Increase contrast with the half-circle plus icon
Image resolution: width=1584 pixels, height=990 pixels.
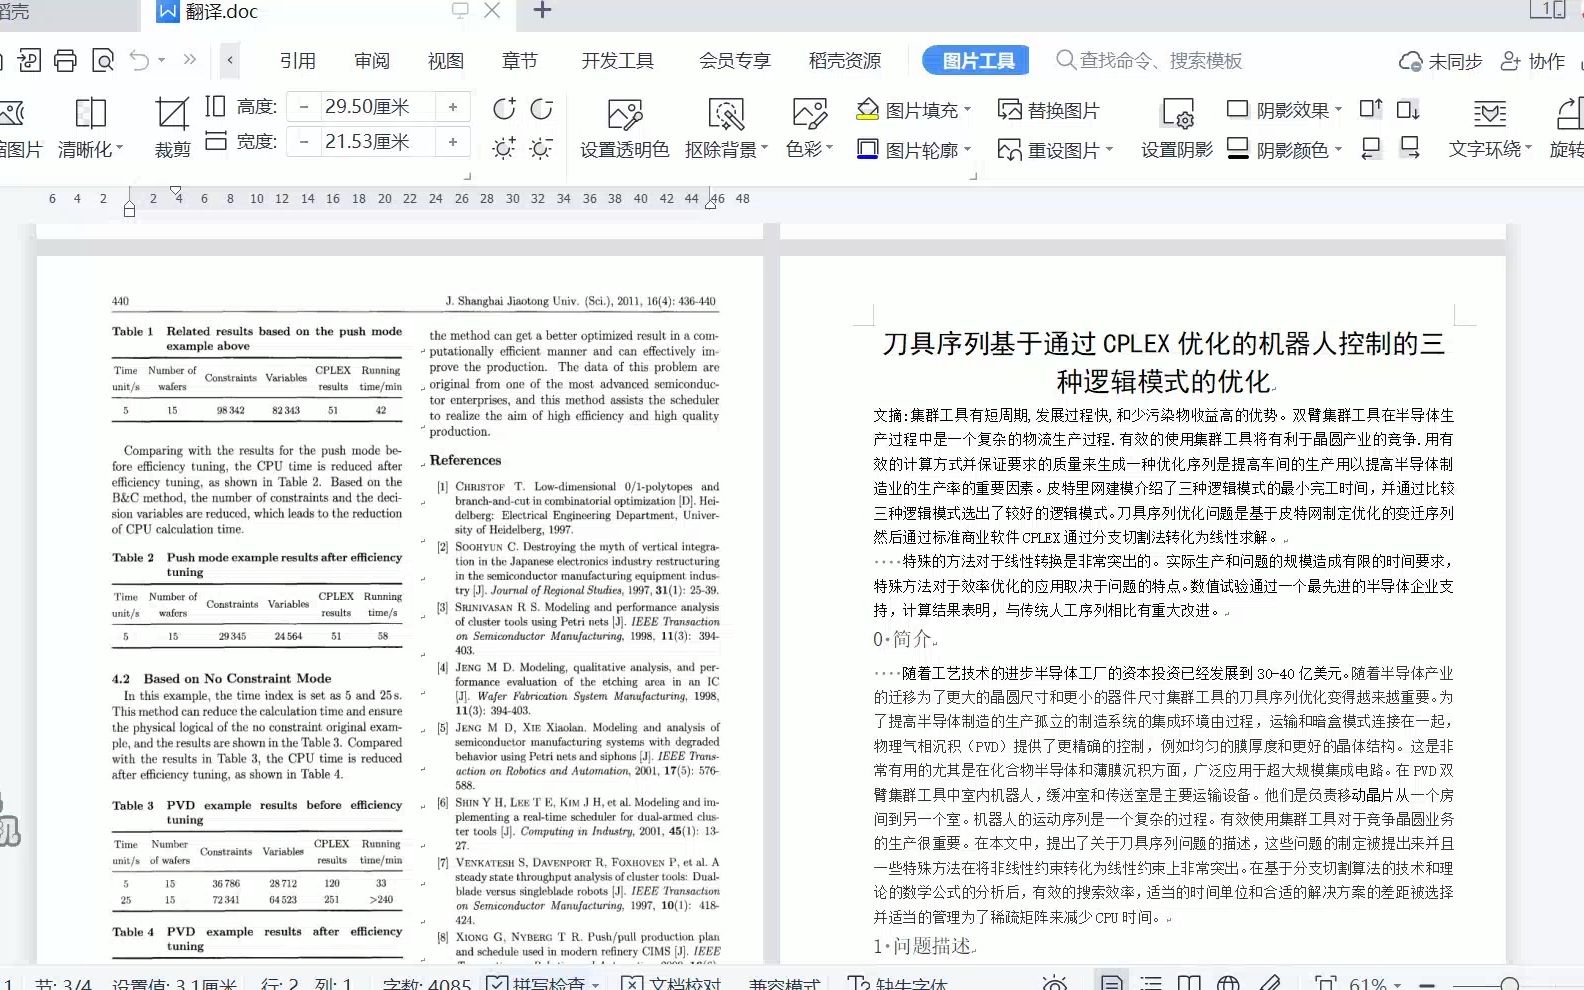[504, 109]
